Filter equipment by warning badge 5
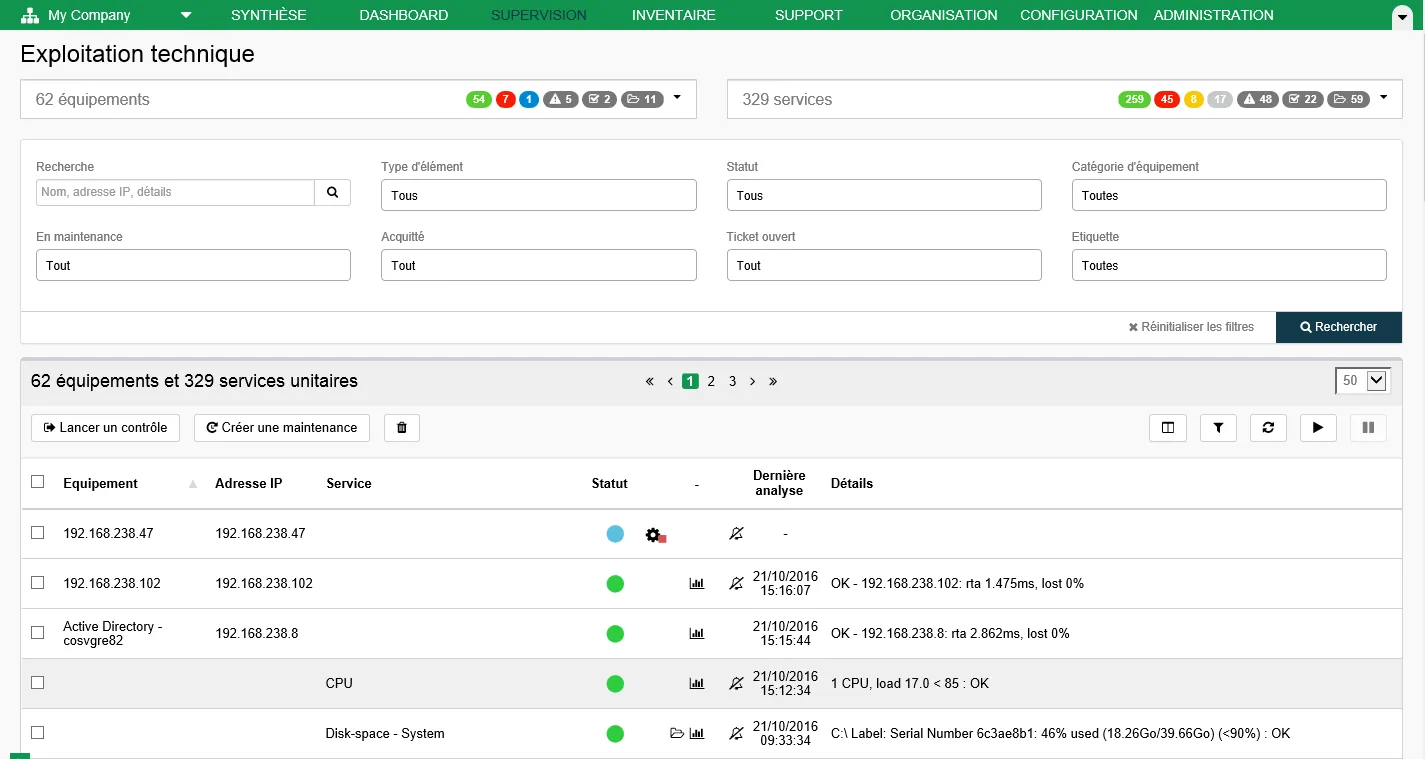The height and width of the screenshot is (759, 1425). [561, 100]
